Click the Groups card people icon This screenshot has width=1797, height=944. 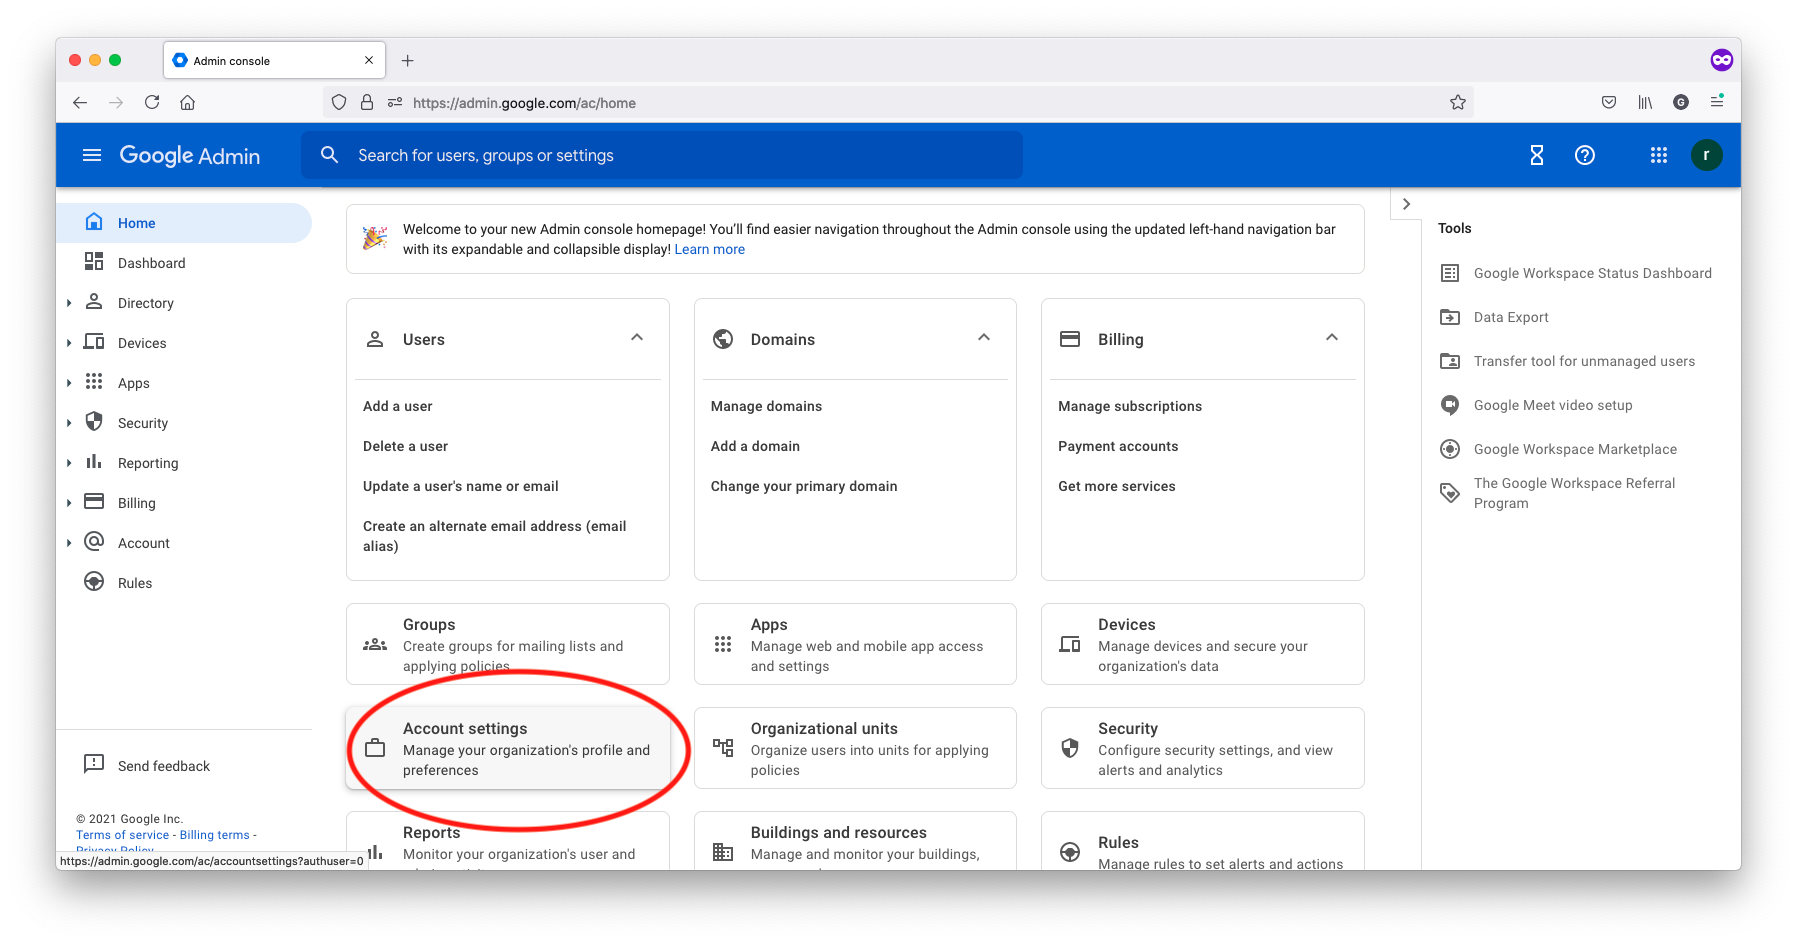pyautogui.click(x=375, y=645)
